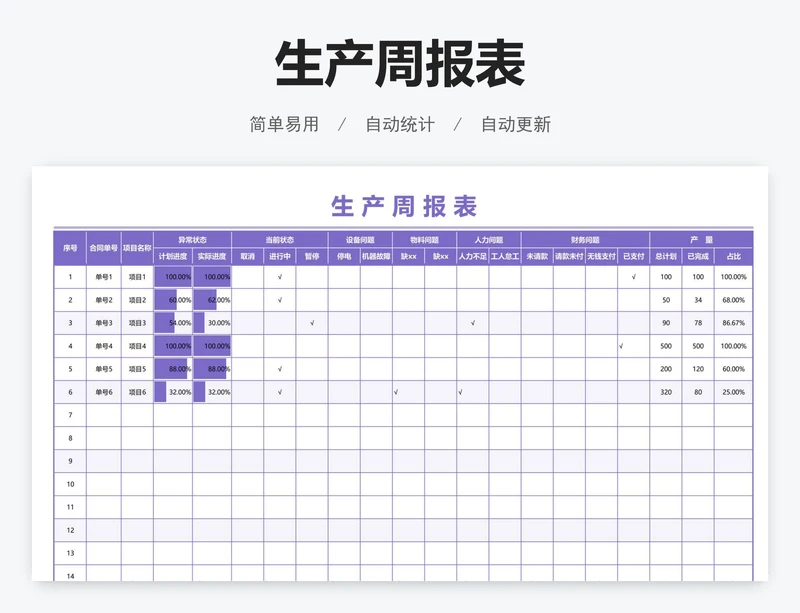Click the 计划进度 sub-header
The height and width of the screenshot is (613, 800).
[x=173, y=256]
